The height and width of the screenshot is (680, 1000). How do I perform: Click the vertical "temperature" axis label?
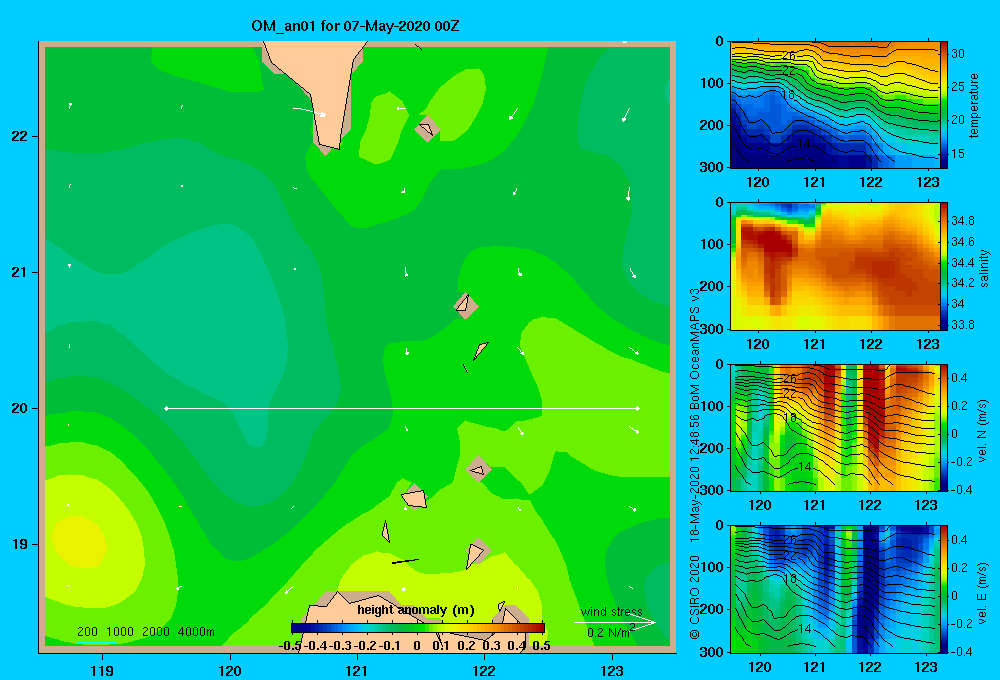click(974, 105)
